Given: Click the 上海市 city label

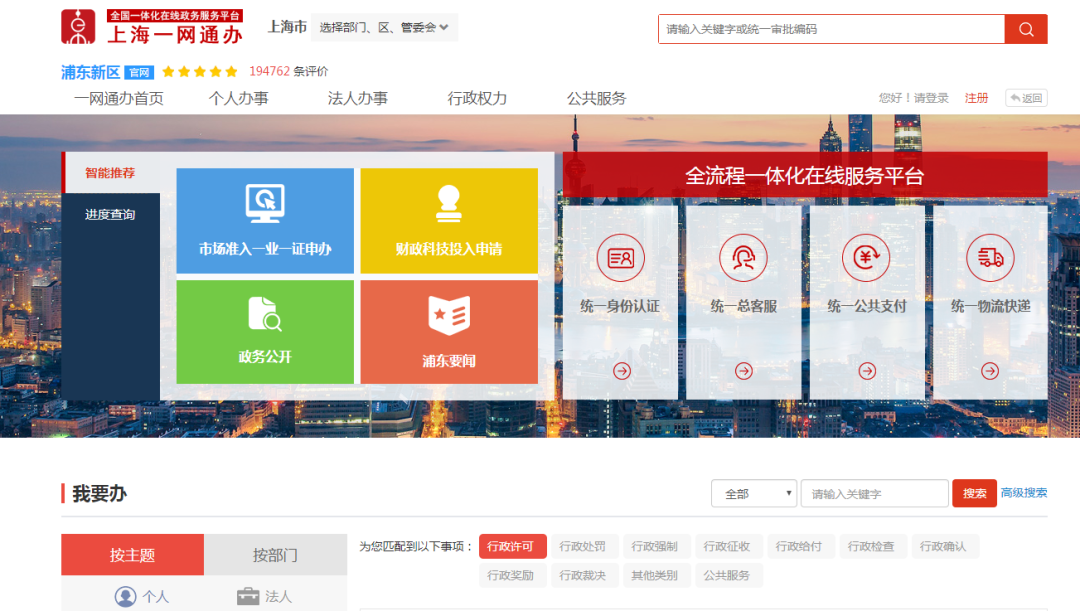Looking at the screenshot, I should point(287,27).
